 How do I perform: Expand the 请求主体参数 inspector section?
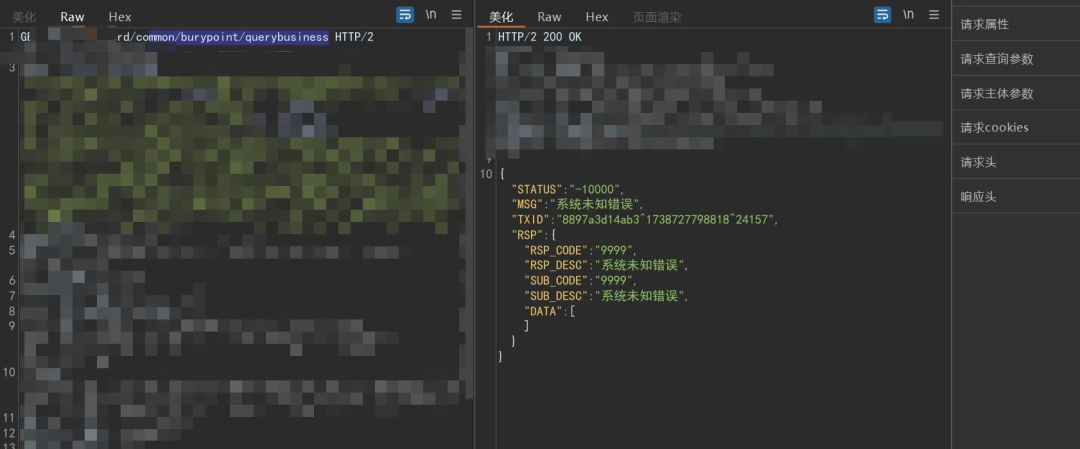(x=1016, y=93)
